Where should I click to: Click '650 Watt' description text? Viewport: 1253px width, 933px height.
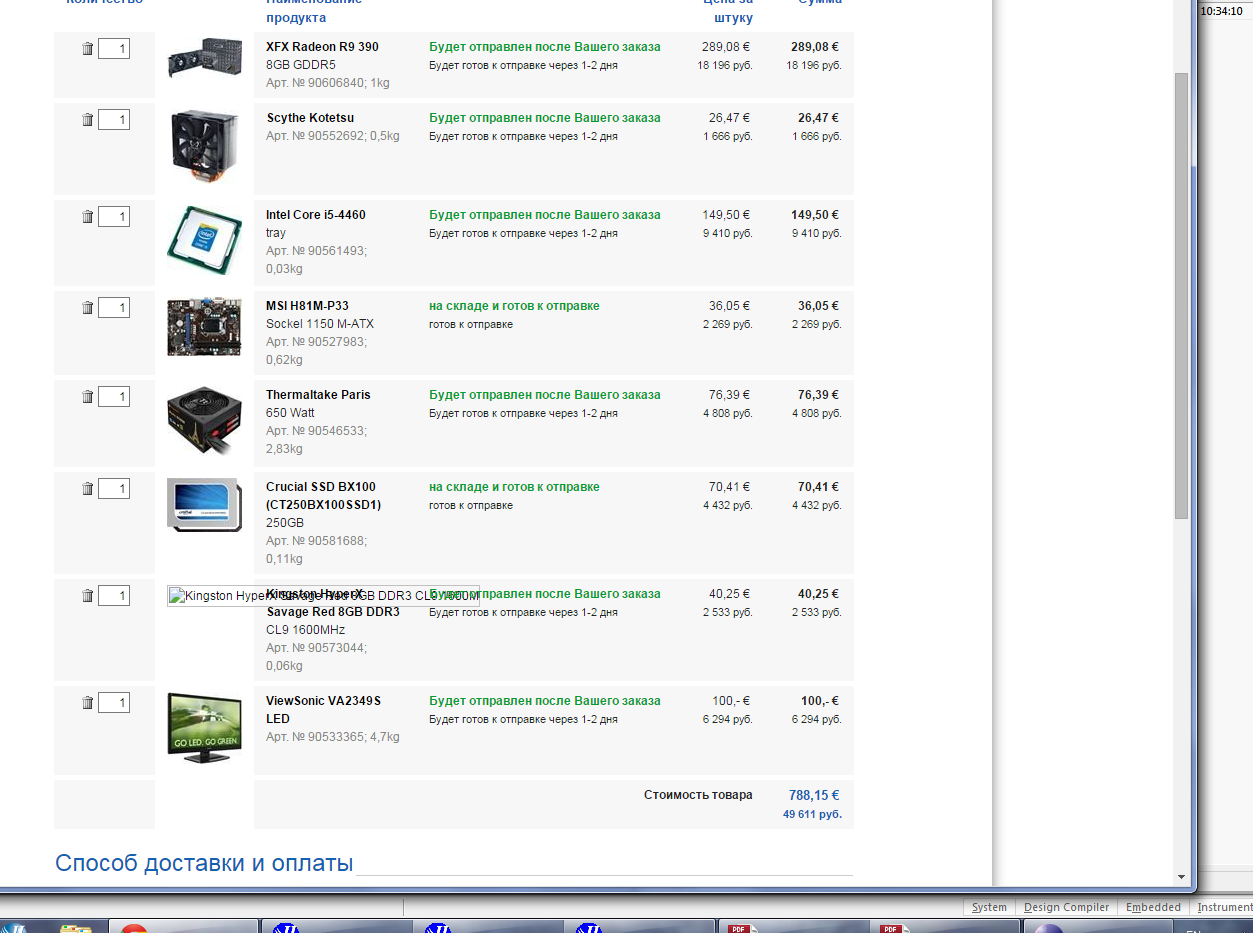(290, 413)
